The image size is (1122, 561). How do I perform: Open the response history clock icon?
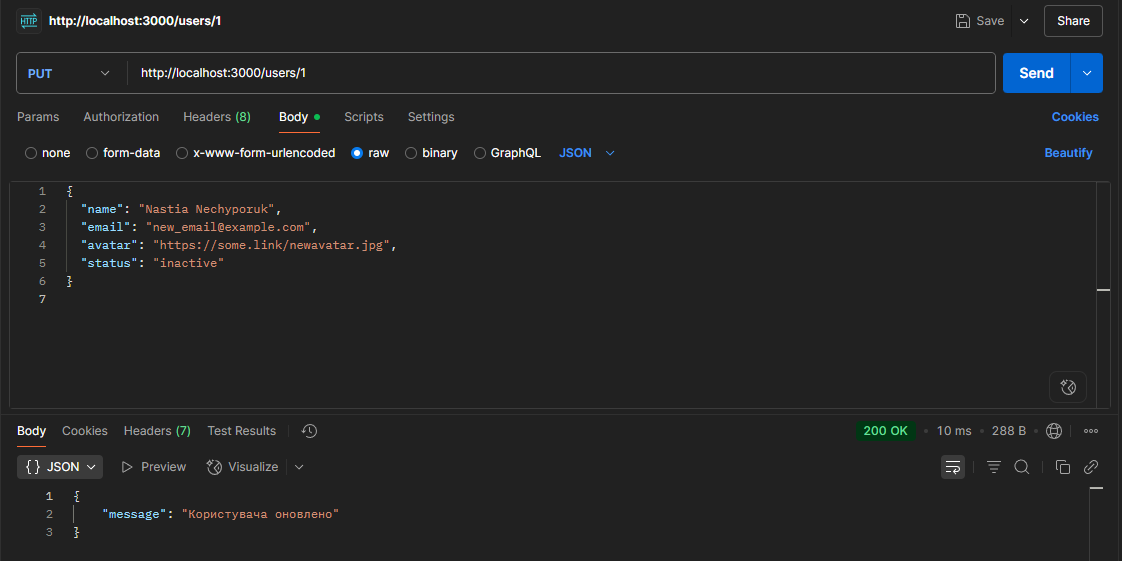pyautogui.click(x=309, y=431)
